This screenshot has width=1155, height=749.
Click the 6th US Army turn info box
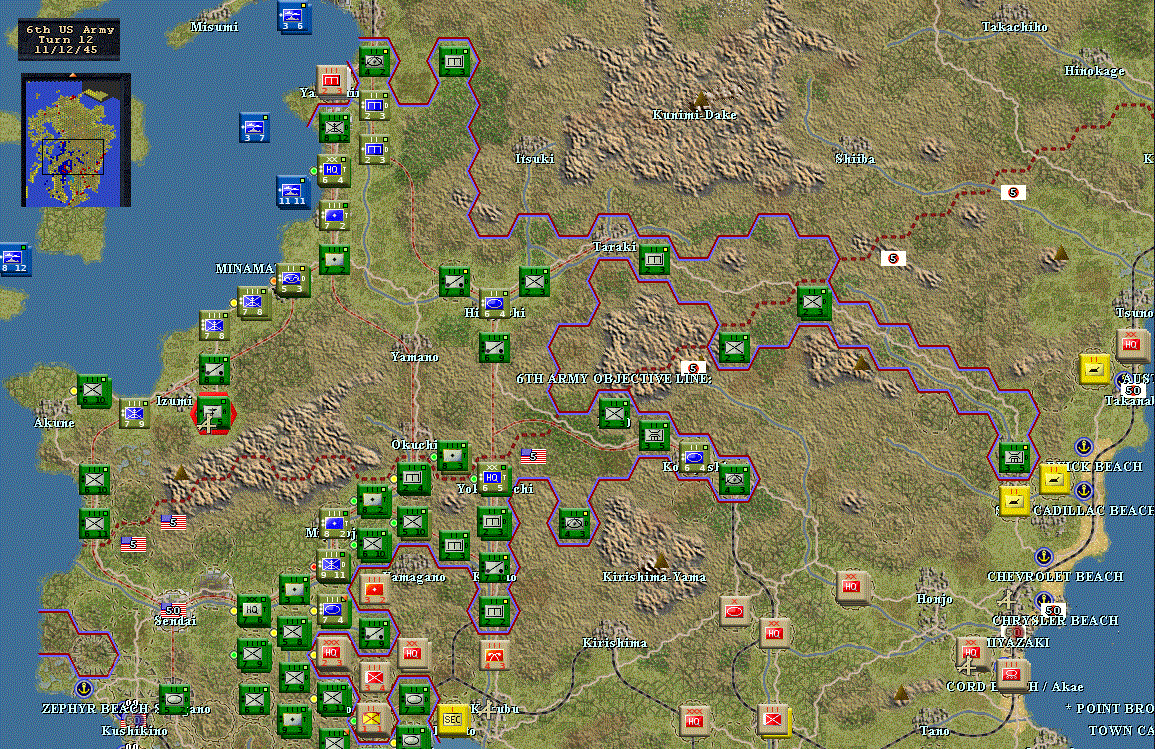[x=69, y=40]
